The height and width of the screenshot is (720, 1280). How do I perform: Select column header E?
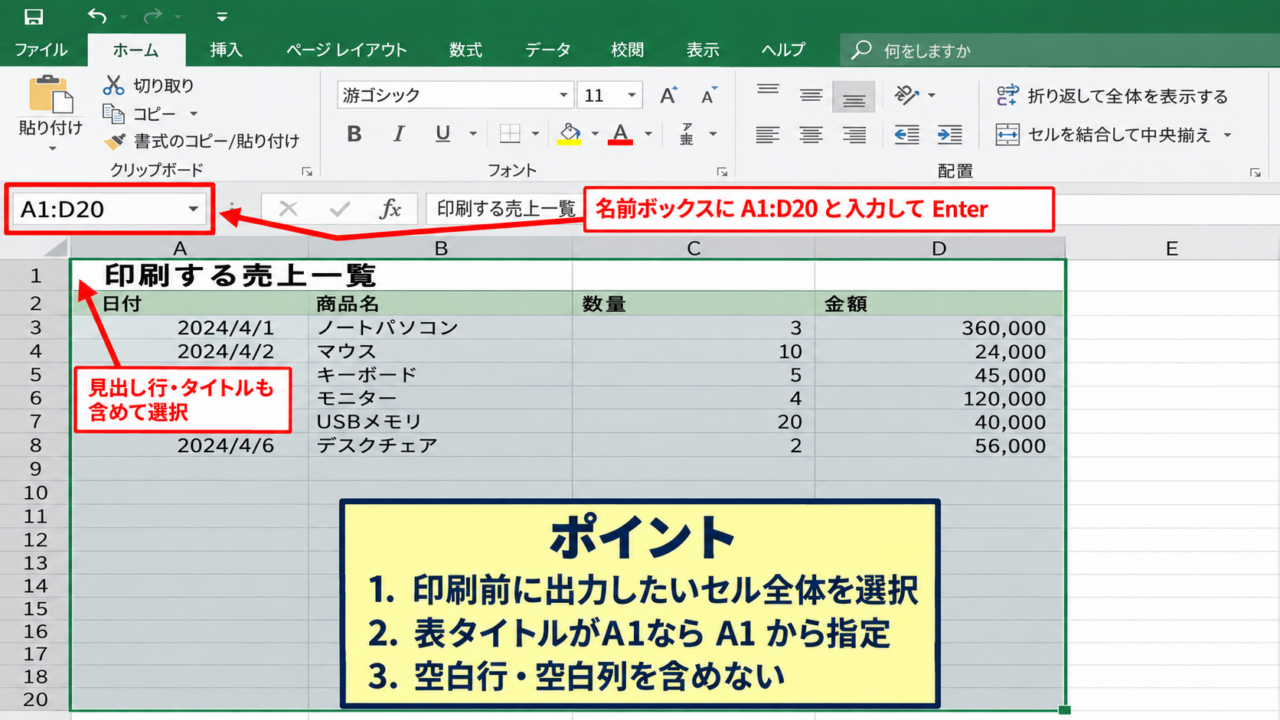tap(1171, 248)
